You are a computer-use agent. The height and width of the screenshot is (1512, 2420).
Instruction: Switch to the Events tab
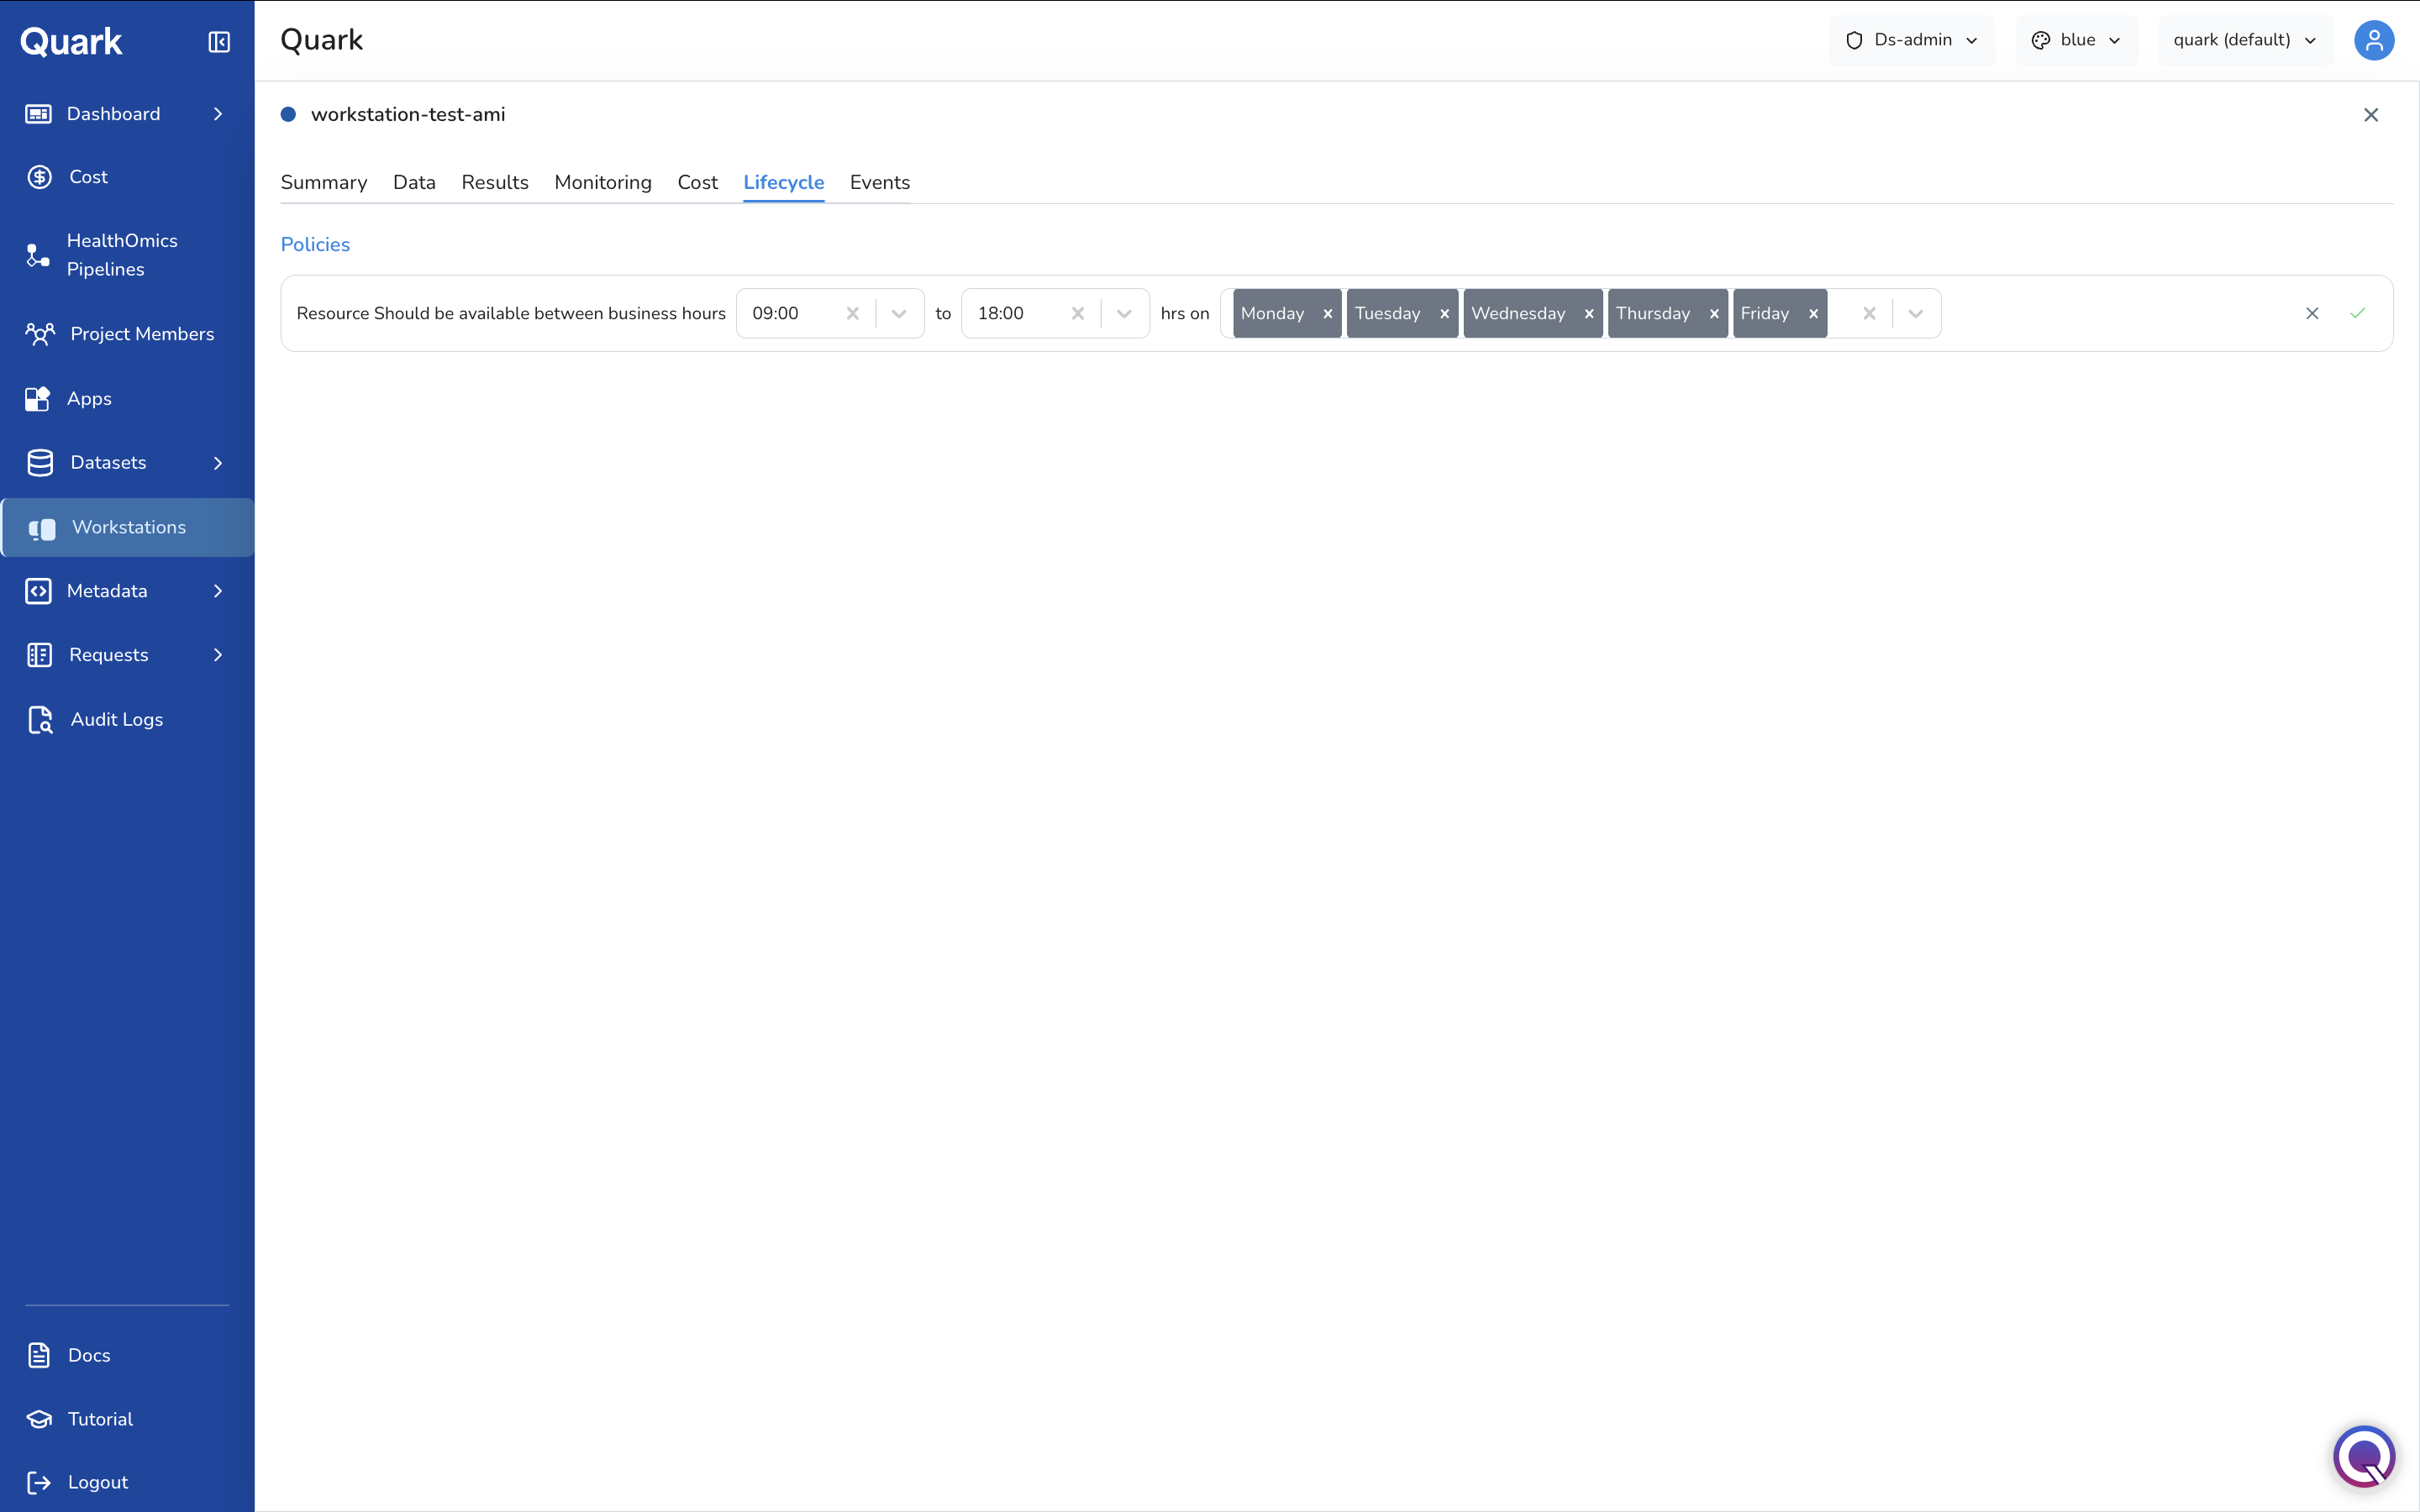point(880,182)
